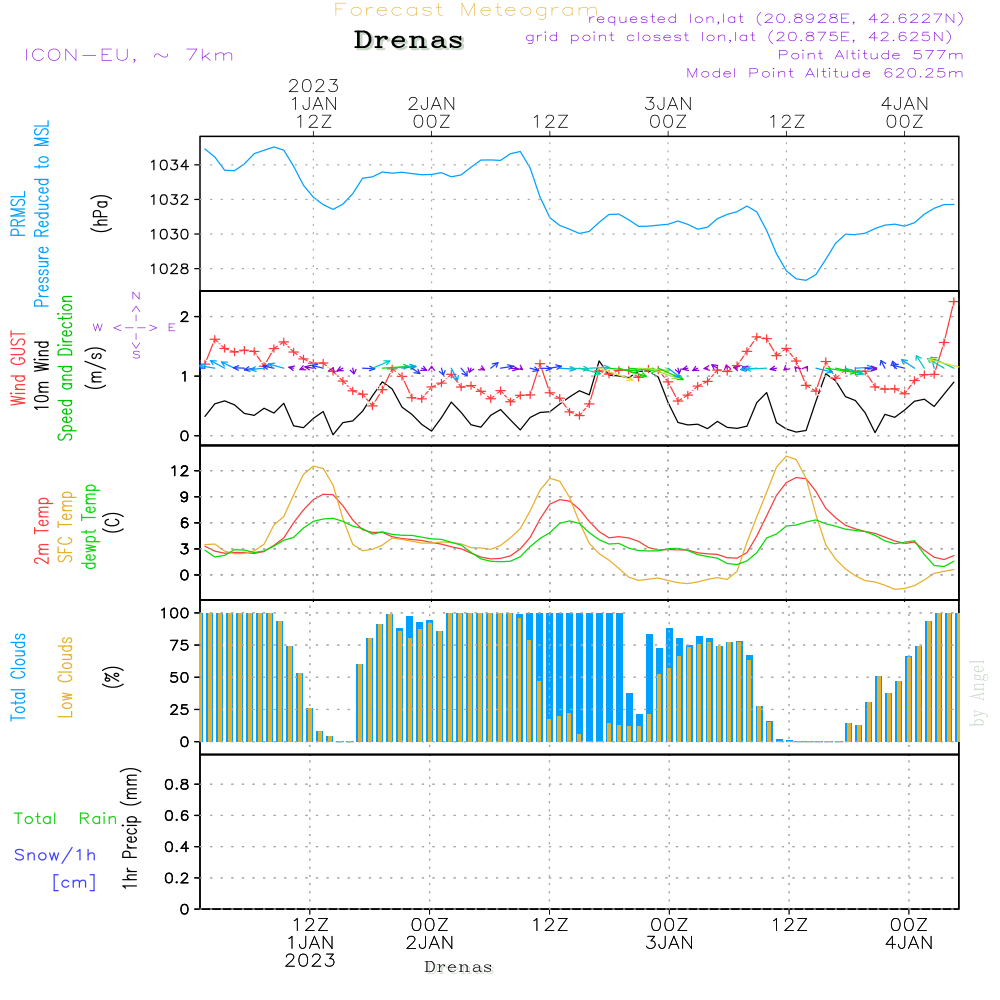Click the red Wind GUST legend label

(x=18, y=370)
